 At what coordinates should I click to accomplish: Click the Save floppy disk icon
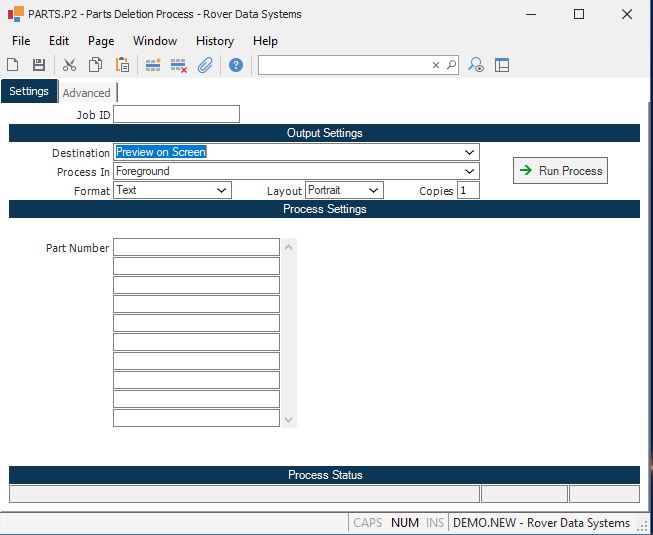(39, 65)
